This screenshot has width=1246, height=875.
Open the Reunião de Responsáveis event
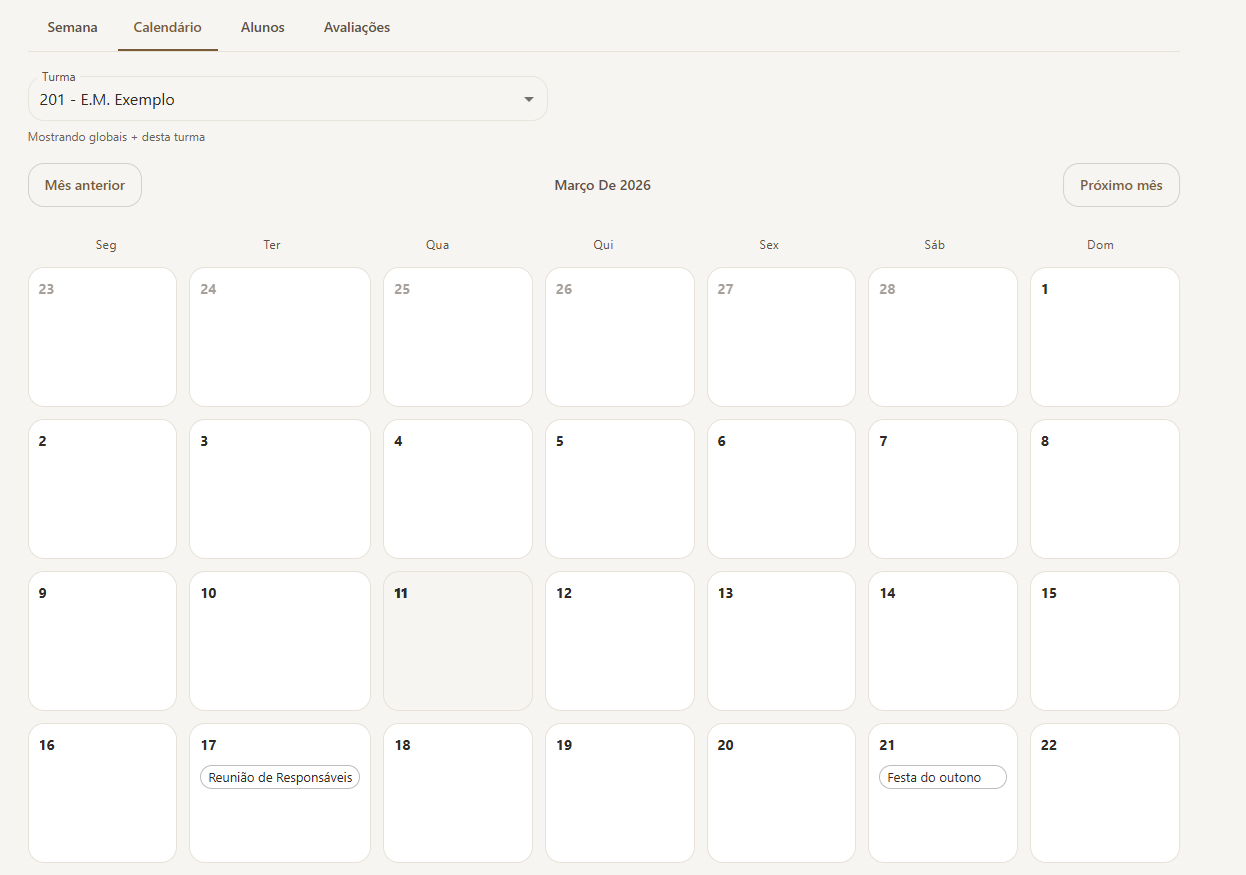click(x=279, y=777)
